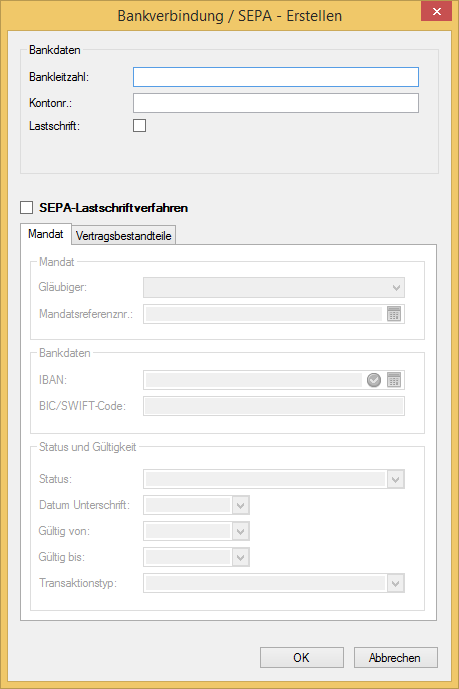Select the Mandat tab
Image resolution: width=459 pixels, height=689 pixels.
[46, 234]
